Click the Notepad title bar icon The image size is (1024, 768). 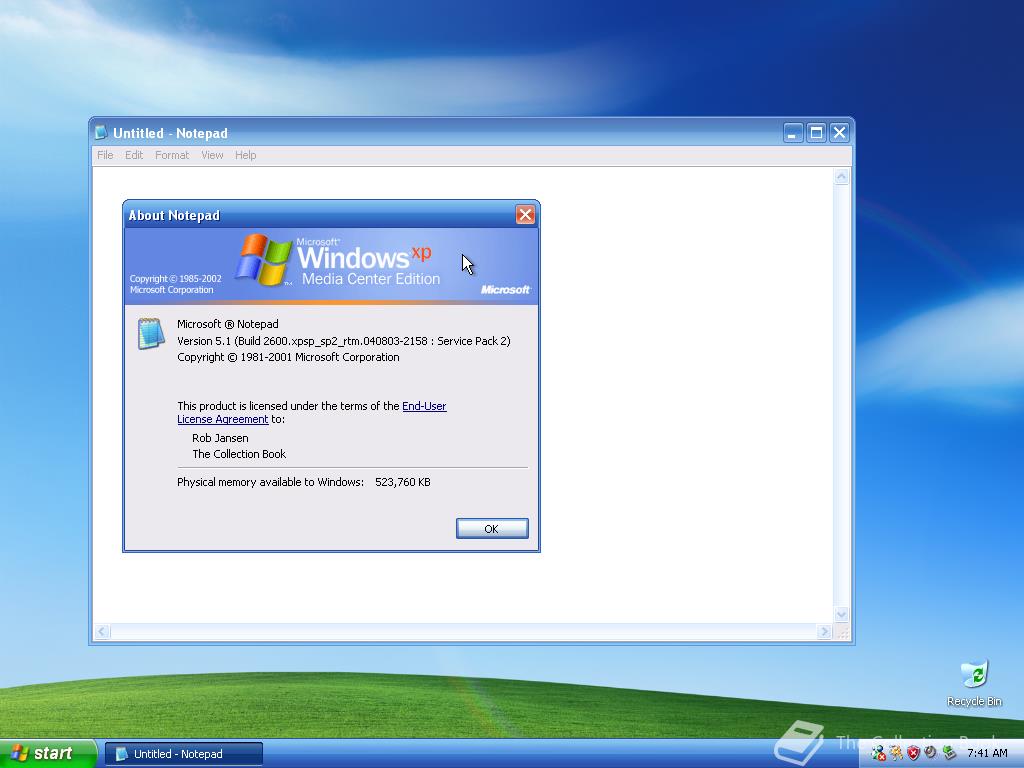(x=101, y=133)
